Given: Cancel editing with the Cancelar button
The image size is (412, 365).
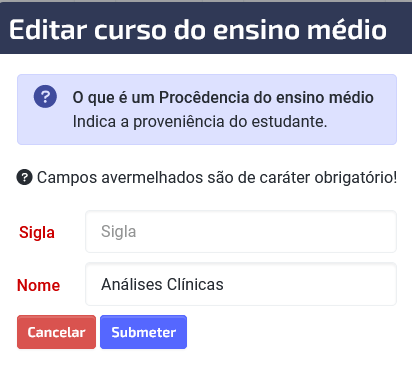Looking at the screenshot, I should (x=56, y=332).
